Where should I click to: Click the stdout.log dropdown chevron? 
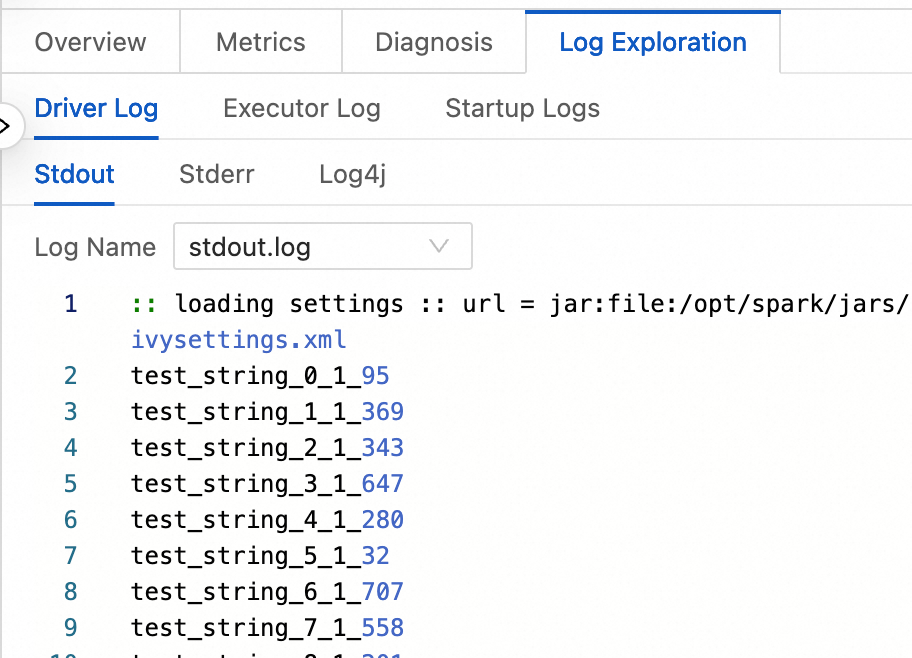click(438, 247)
